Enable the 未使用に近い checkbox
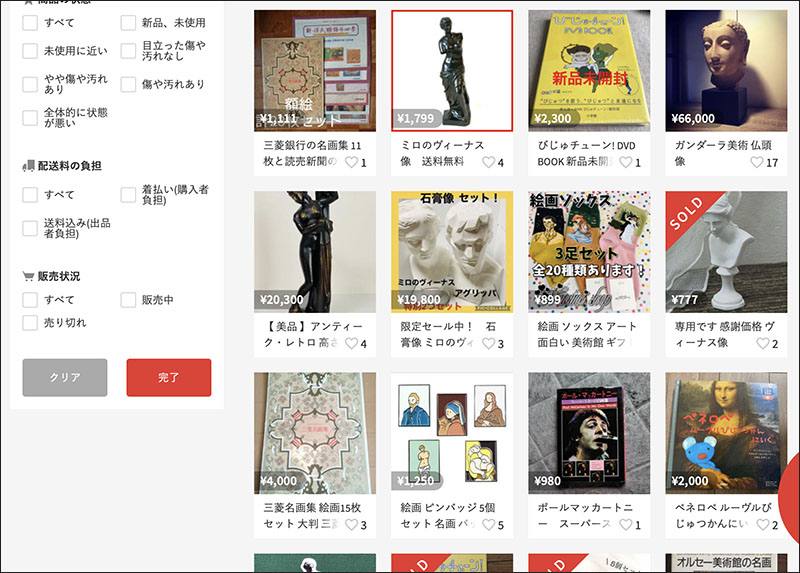Screen dimensions: 800x573 30,51
